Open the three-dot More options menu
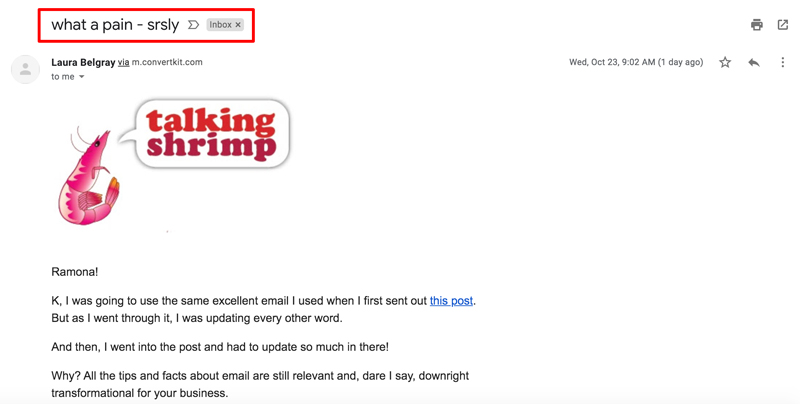800x404 pixels. click(x=783, y=62)
